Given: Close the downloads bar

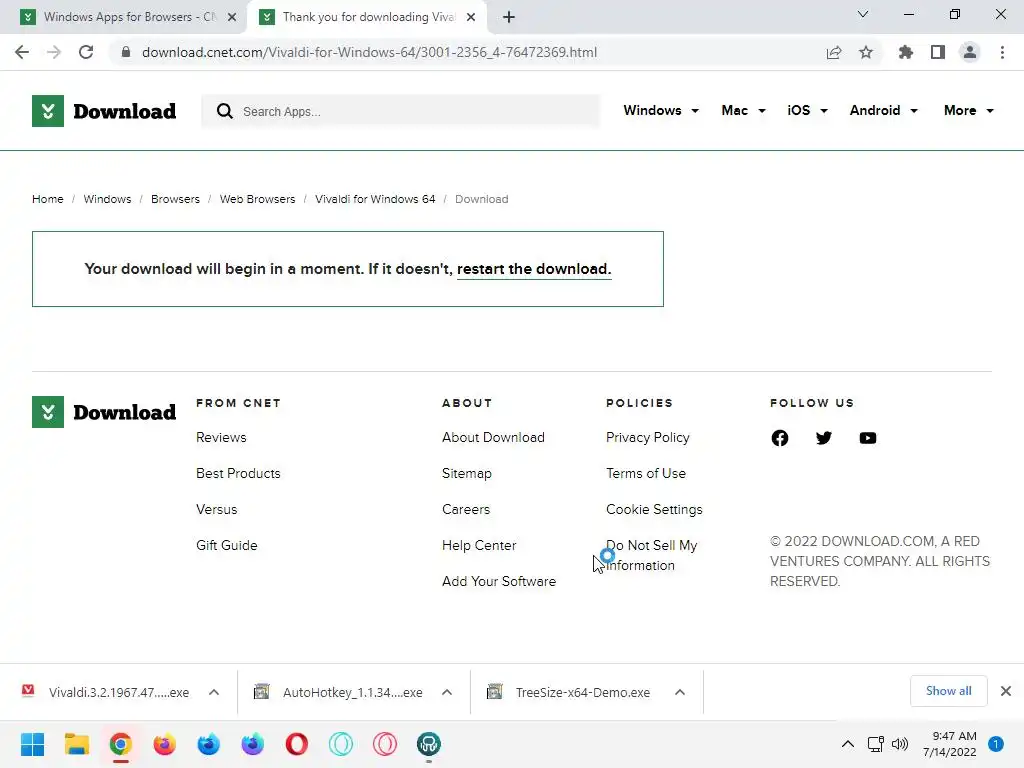Looking at the screenshot, I should (x=1006, y=691).
